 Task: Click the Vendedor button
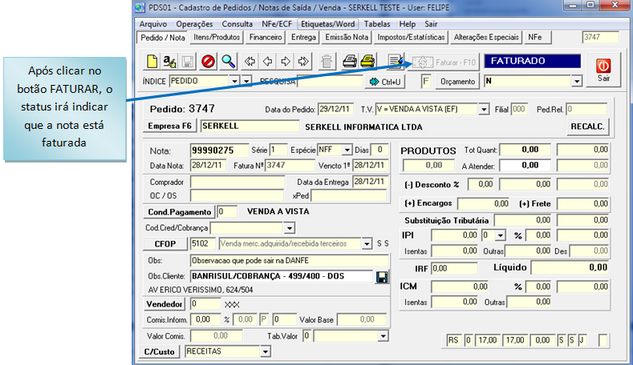coord(164,304)
